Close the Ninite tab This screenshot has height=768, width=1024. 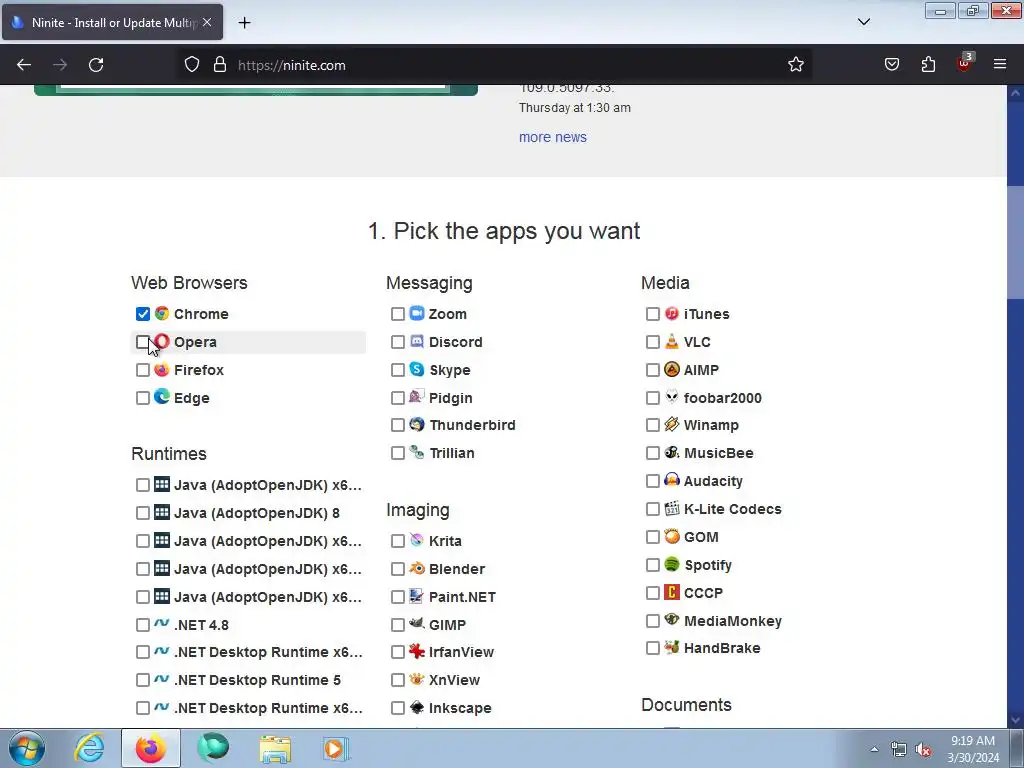click(207, 22)
